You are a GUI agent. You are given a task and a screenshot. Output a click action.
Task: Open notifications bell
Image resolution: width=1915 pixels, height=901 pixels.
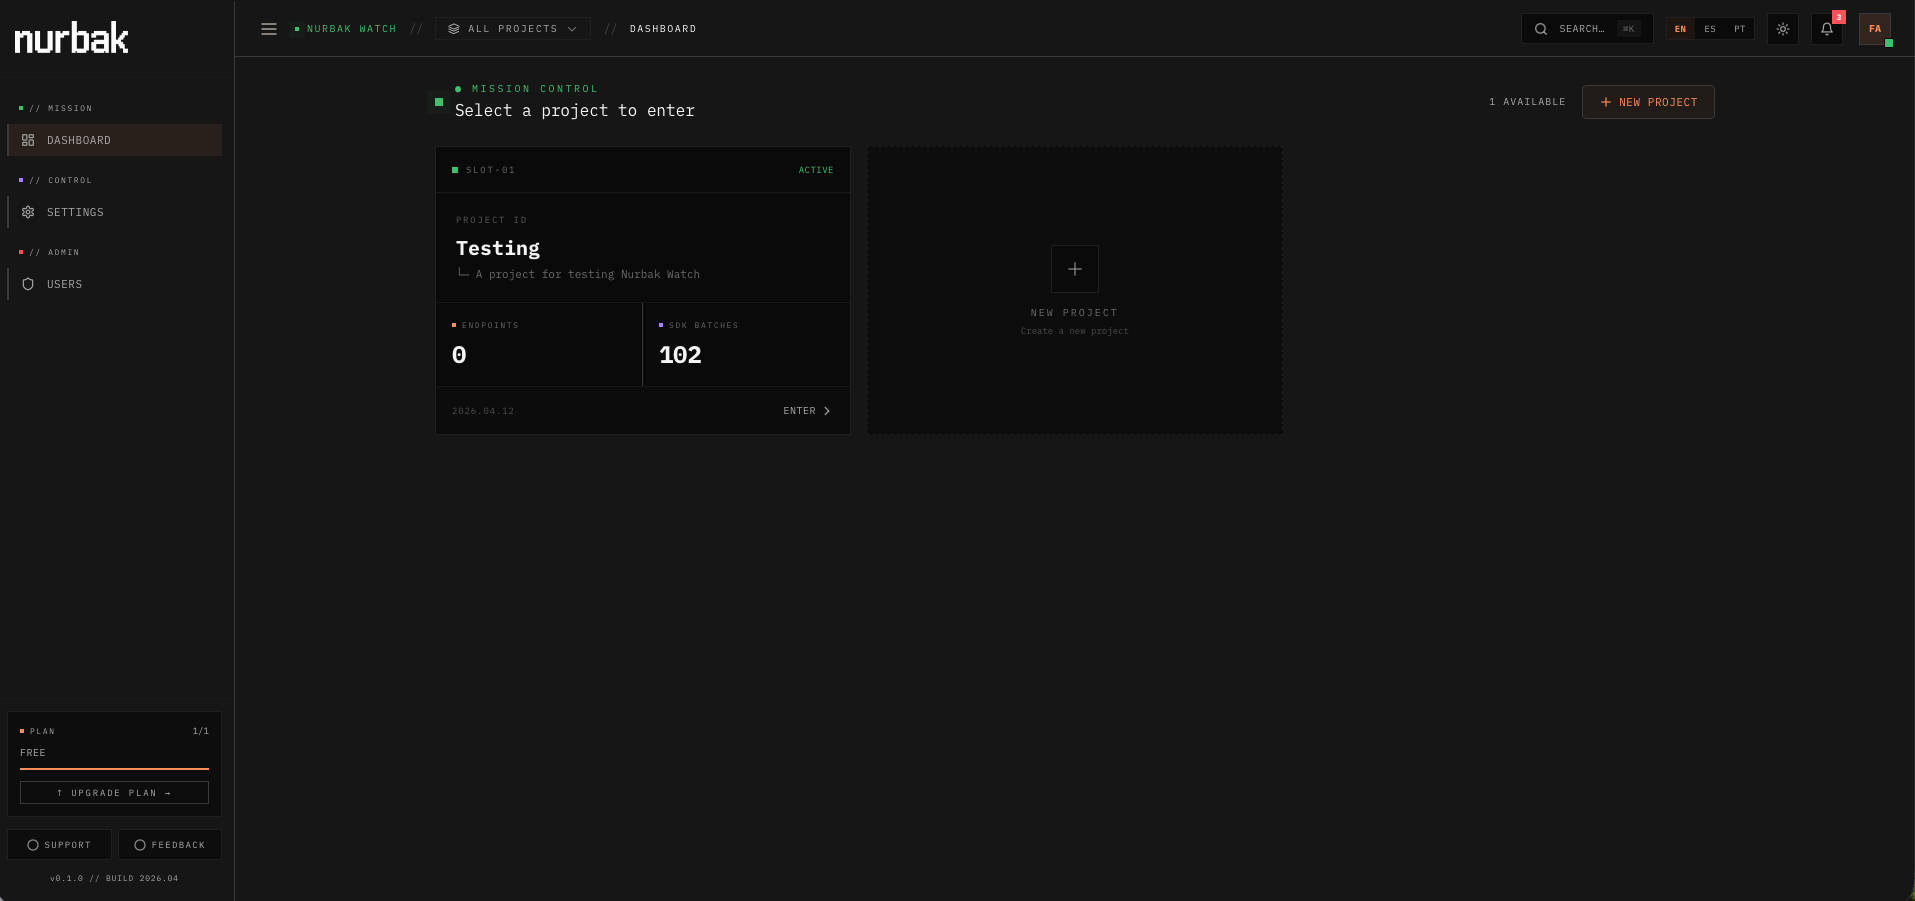1827,29
